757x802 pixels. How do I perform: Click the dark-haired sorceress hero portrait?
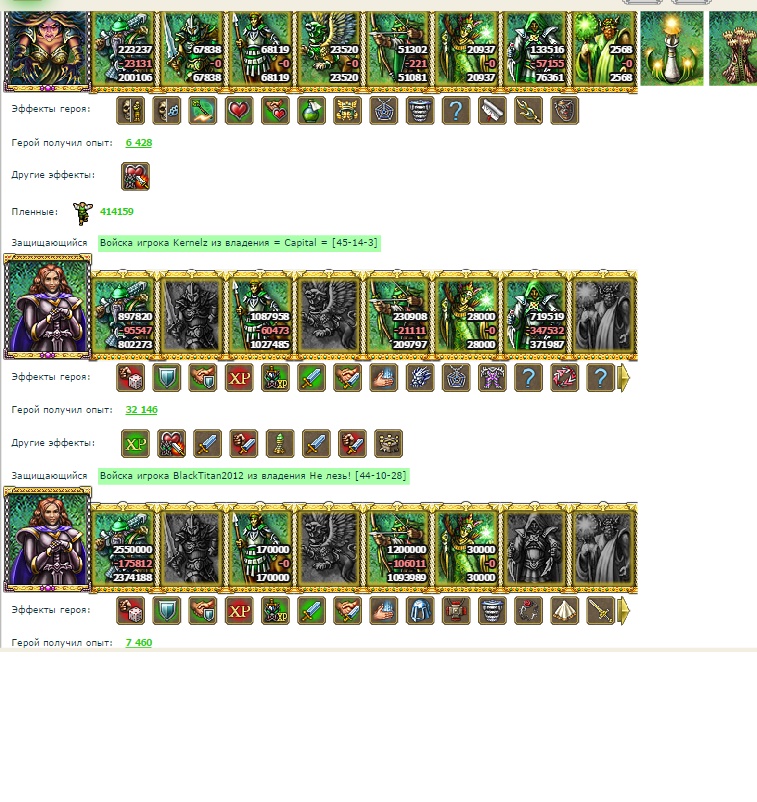(48, 51)
